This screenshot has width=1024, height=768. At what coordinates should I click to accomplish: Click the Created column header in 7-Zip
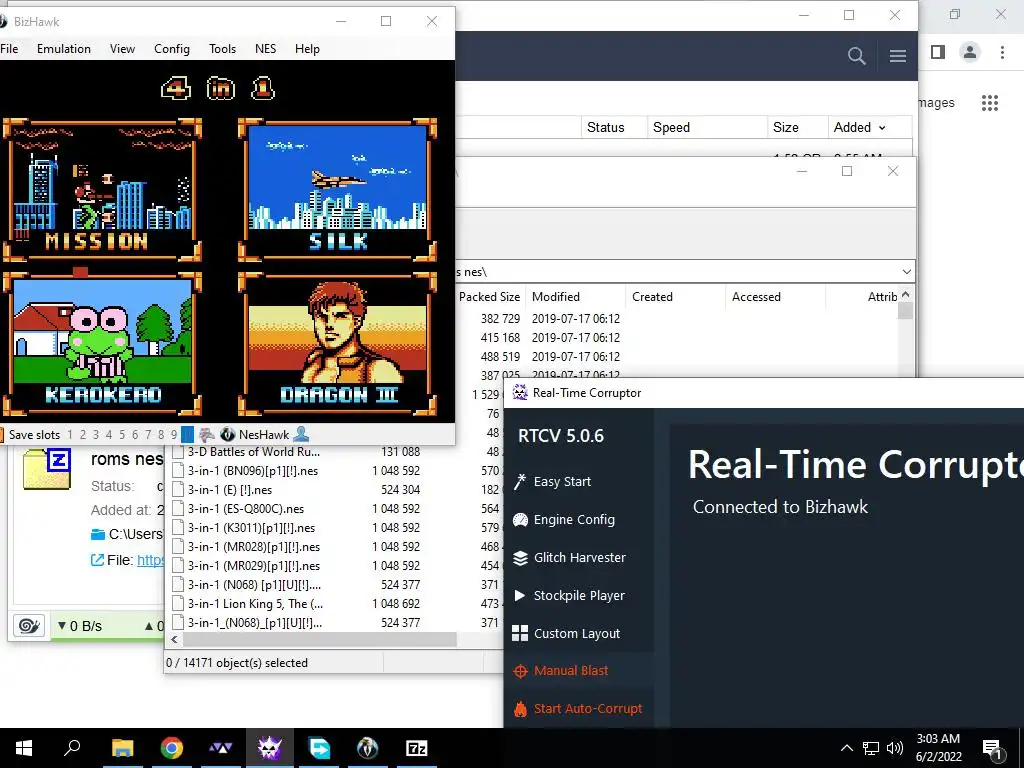675,296
